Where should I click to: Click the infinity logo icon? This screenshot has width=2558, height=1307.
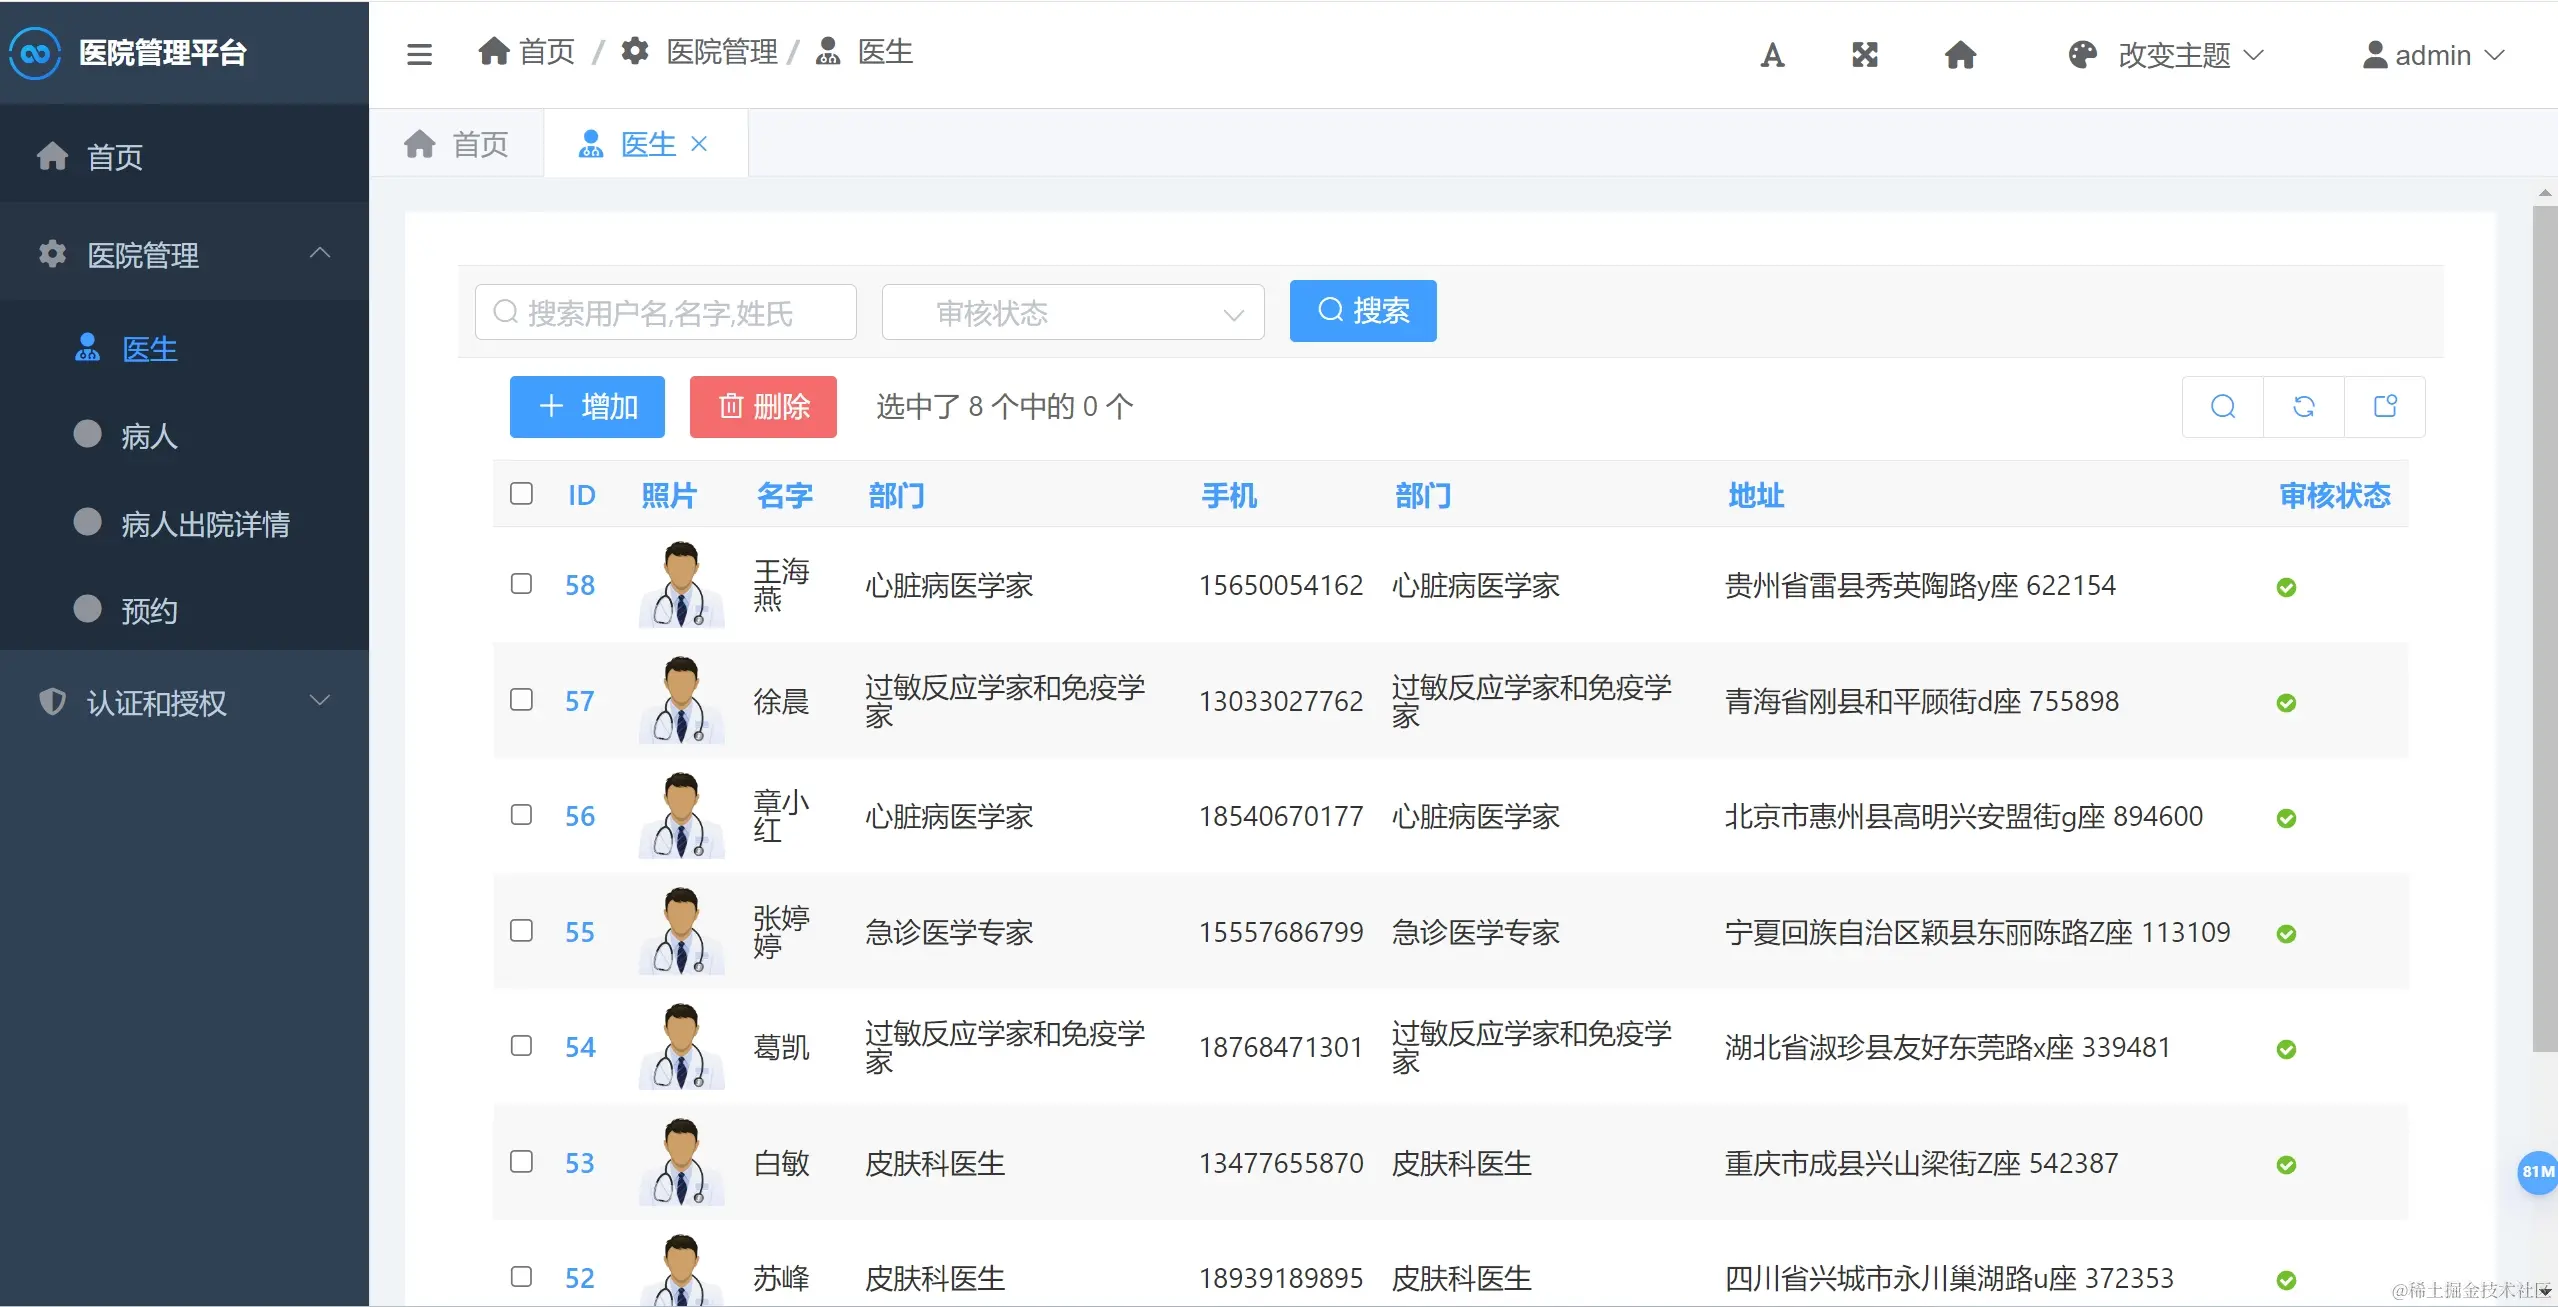35,53
